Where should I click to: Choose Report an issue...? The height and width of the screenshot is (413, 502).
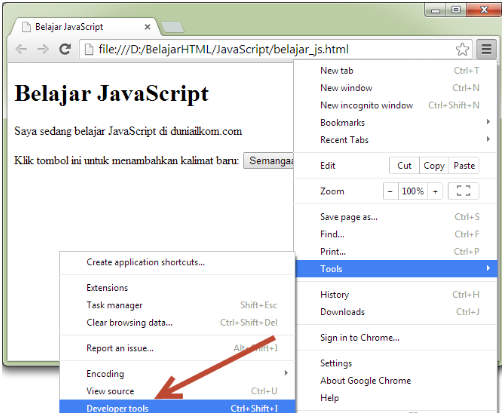tap(177, 348)
